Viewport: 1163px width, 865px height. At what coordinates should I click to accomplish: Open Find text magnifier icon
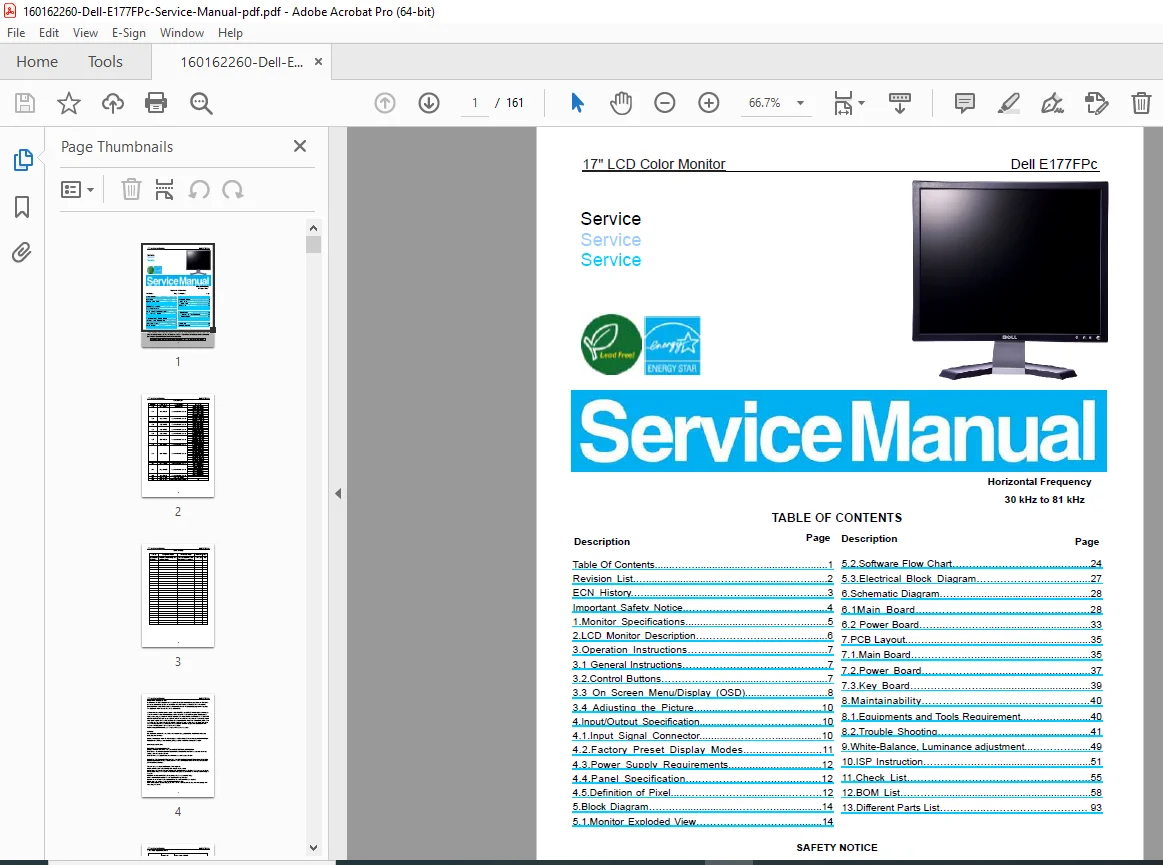tap(201, 103)
